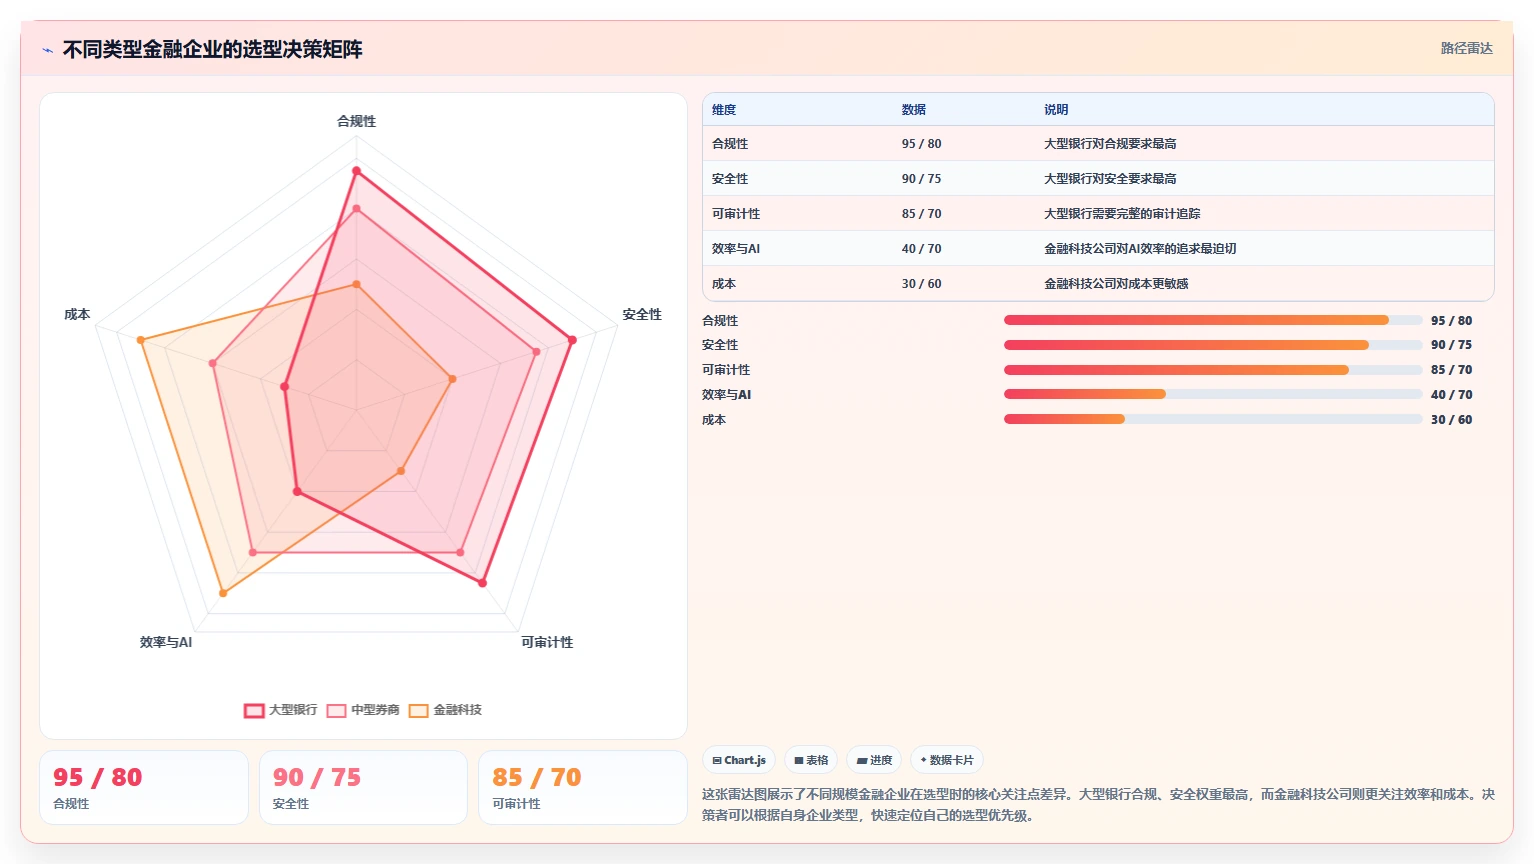
Task: Click 大型银行对合规要求最高 description
Action: 1110,144
